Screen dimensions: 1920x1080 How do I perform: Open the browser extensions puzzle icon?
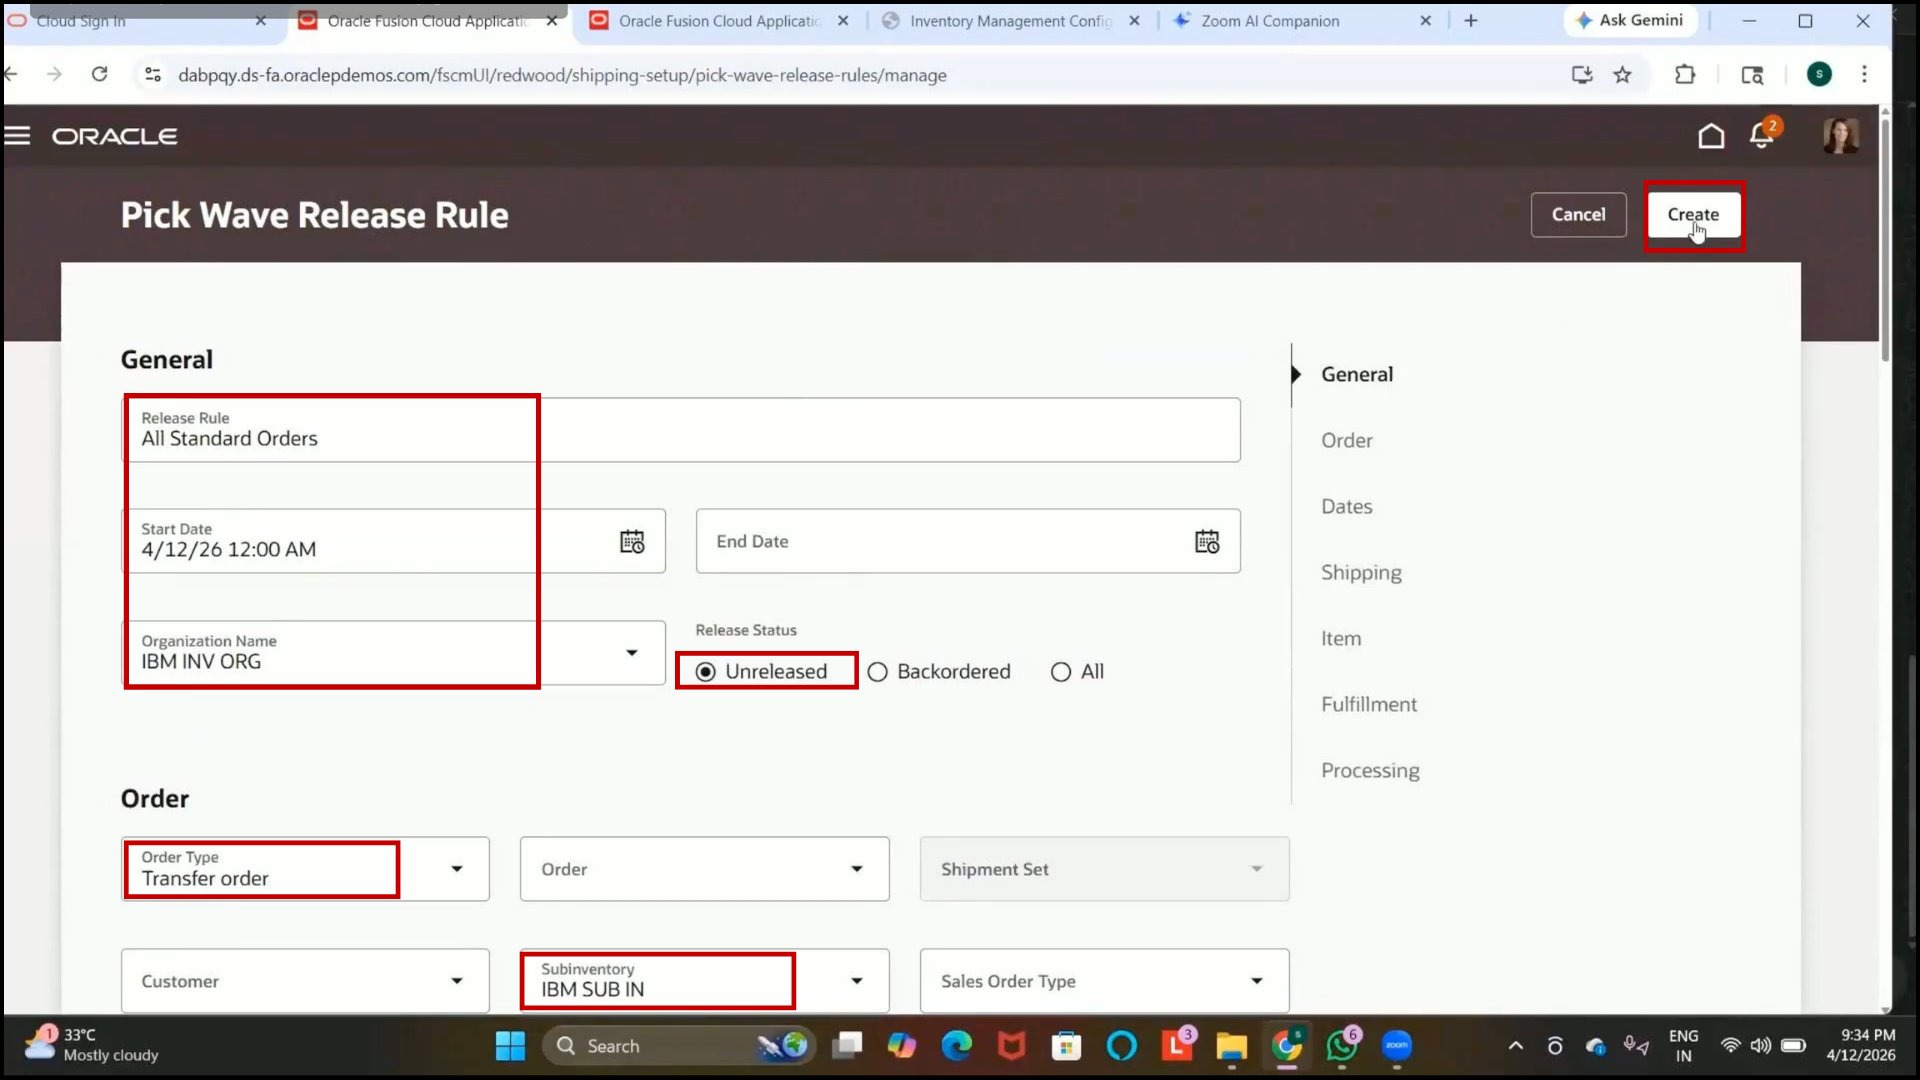click(1685, 75)
